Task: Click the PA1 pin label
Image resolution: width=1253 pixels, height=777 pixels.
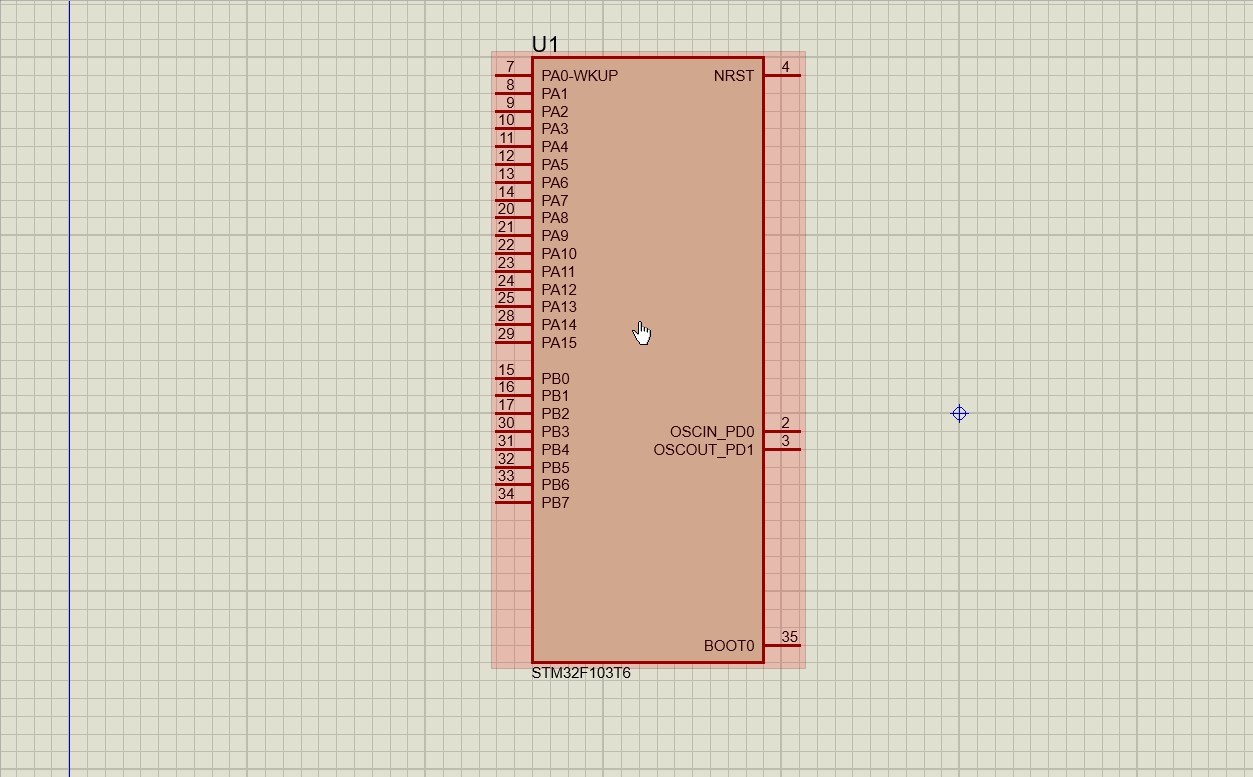Action: 555,94
